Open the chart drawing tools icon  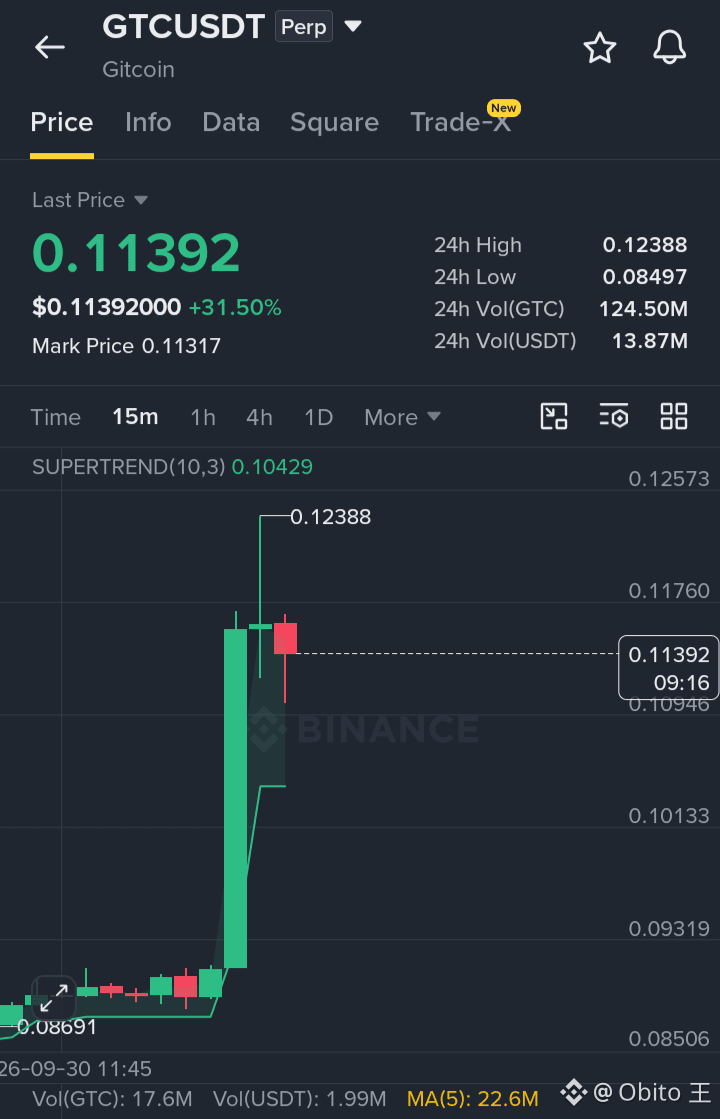(x=554, y=416)
